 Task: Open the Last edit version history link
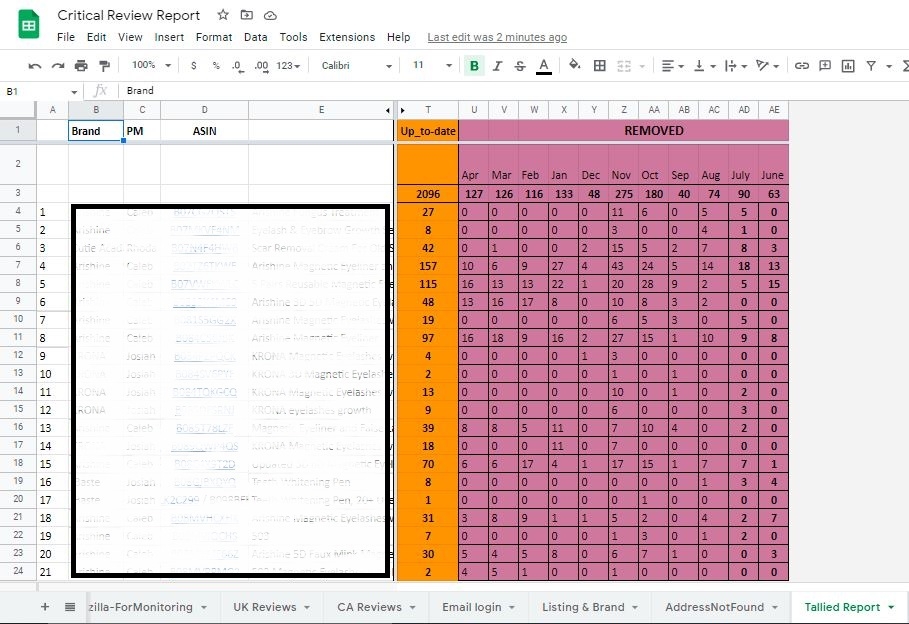tap(497, 37)
